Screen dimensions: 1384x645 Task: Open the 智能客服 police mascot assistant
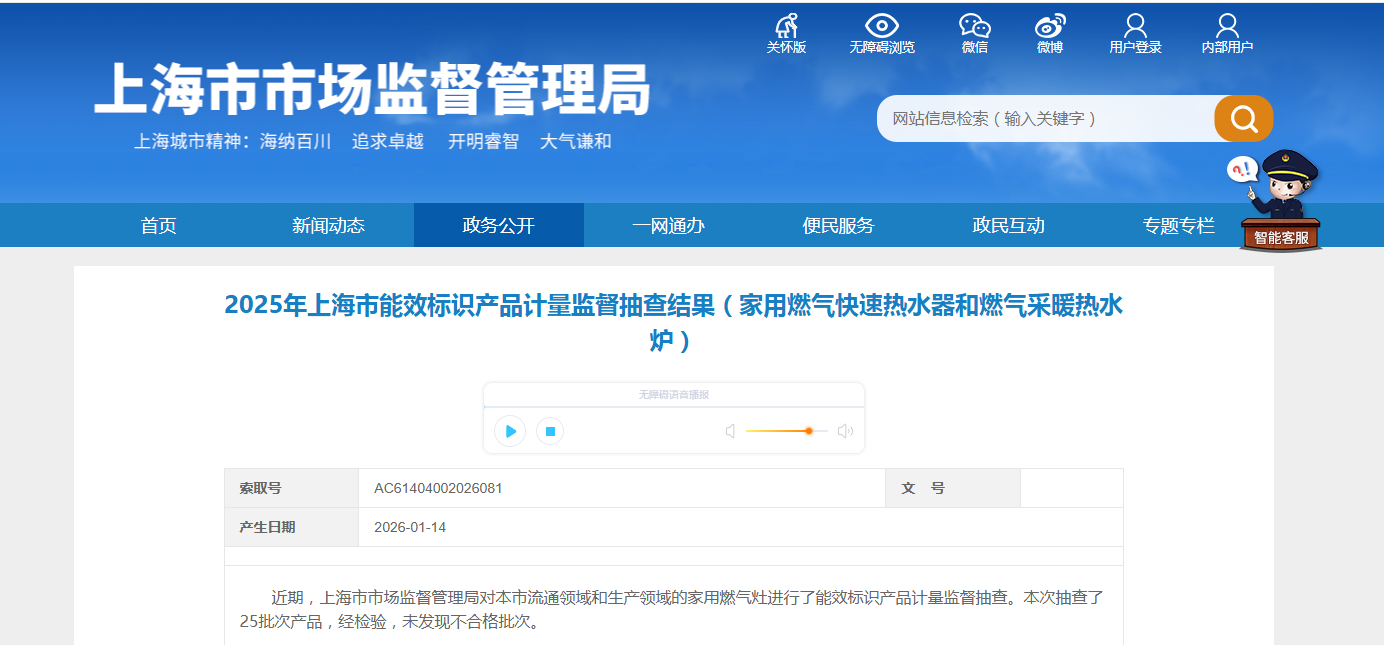(1281, 201)
